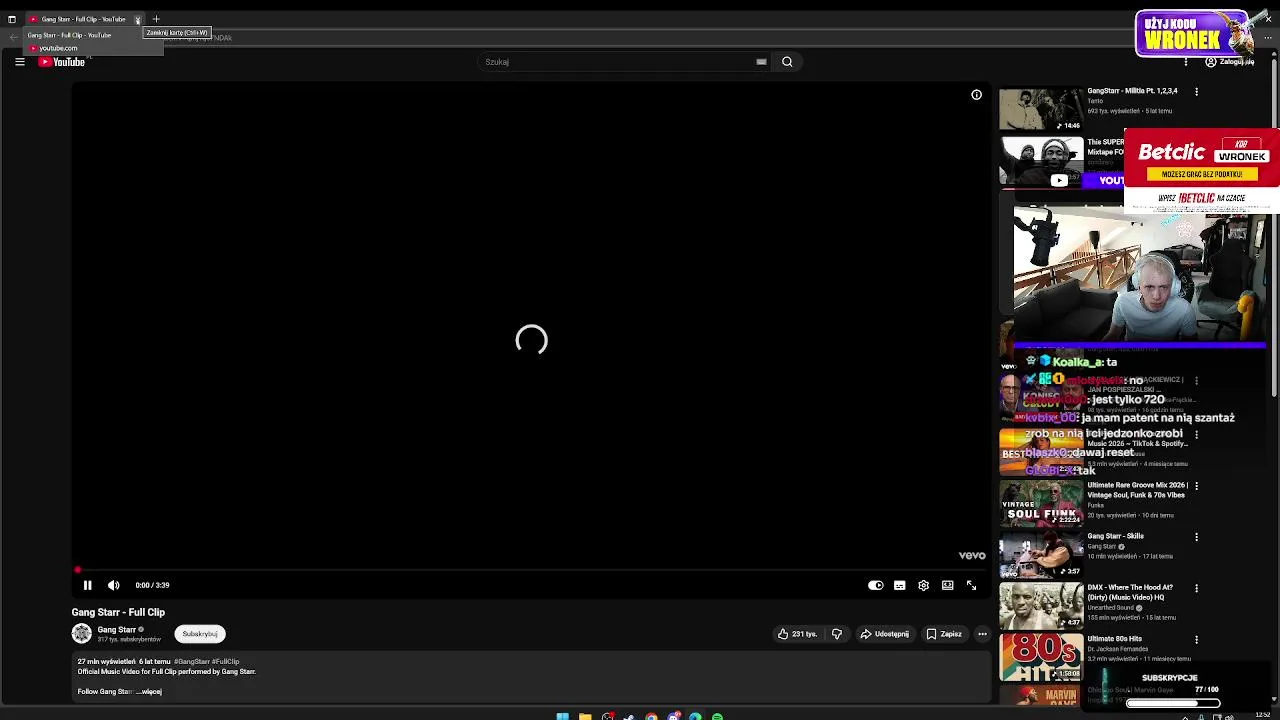Click the red video progress bar start

point(77,570)
